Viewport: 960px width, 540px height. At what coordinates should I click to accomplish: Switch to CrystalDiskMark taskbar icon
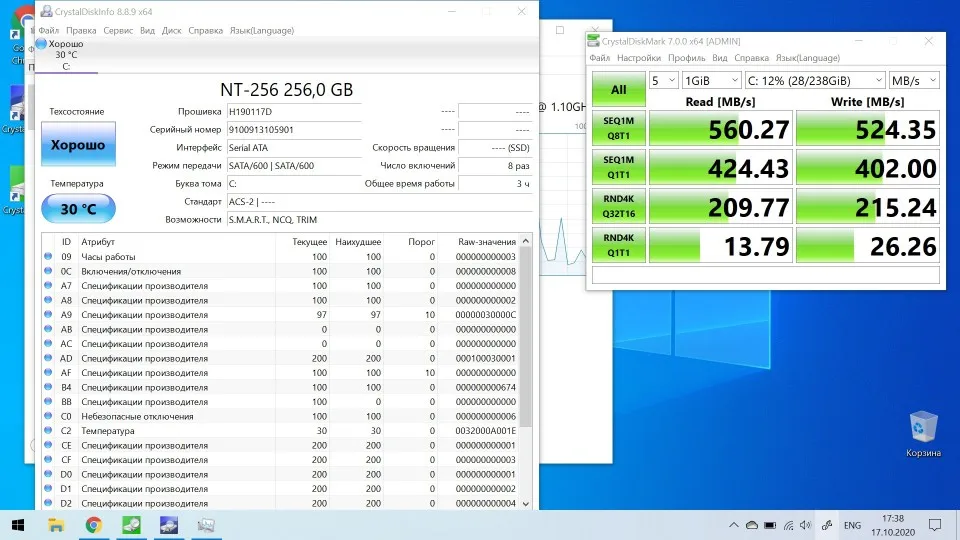pyautogui.click(x=131, y=525)
